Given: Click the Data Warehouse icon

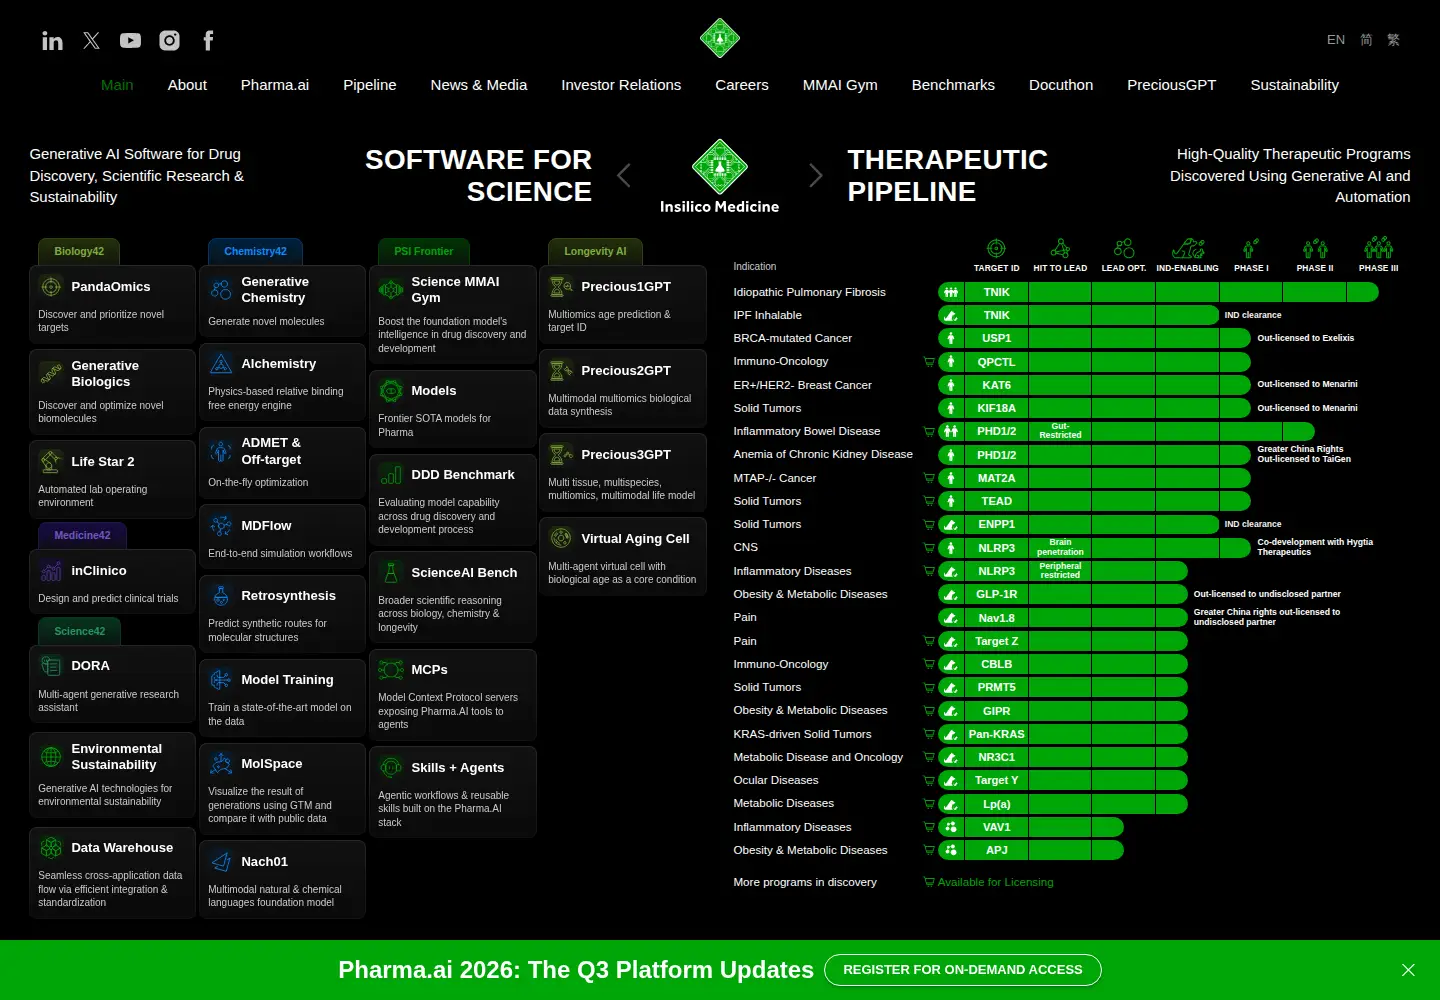Looking at the screenshot, I should (x=51, y=848).
